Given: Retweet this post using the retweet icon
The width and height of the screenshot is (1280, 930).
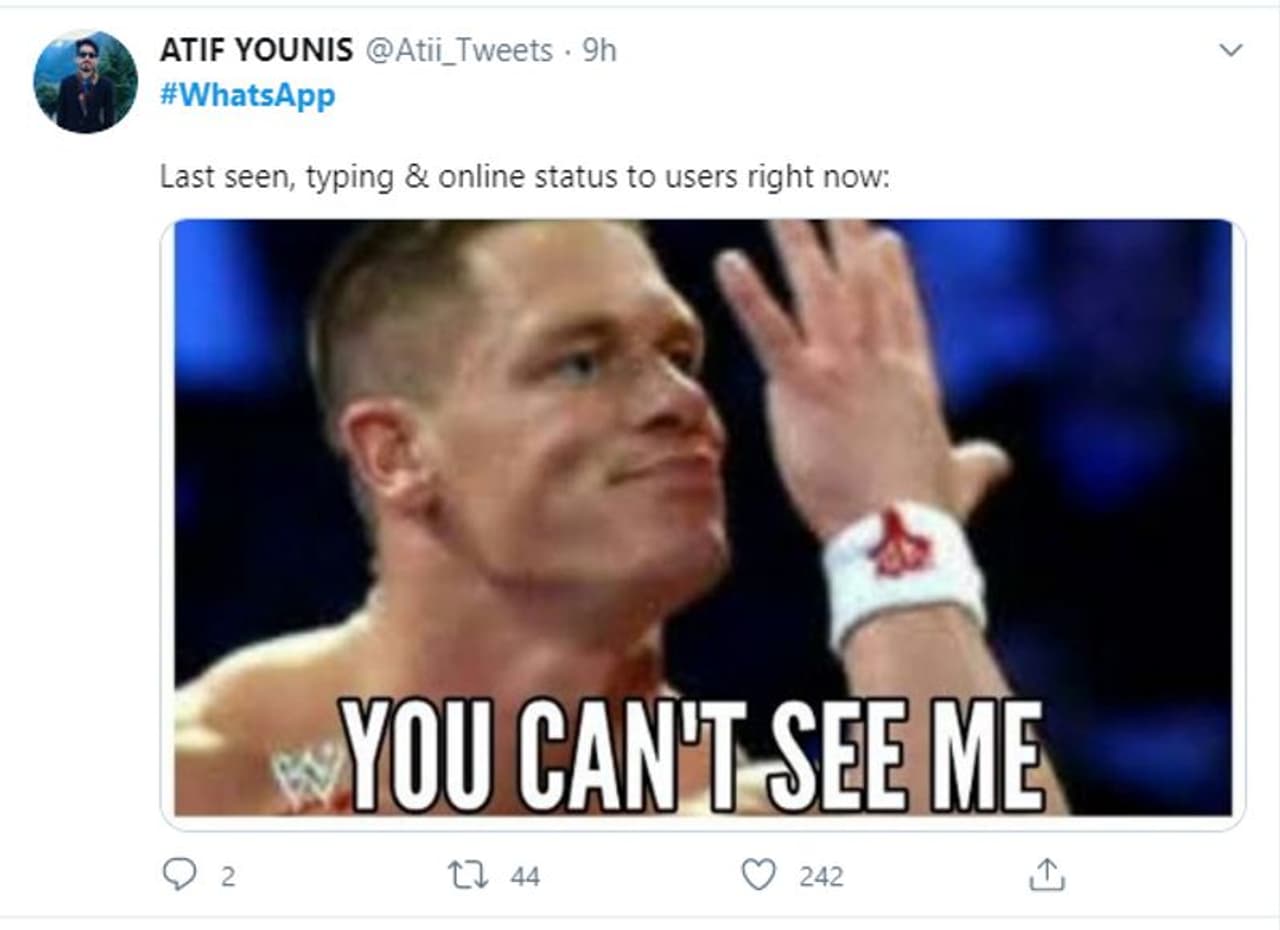Looking at the screenshot, I should pos(468,876).
